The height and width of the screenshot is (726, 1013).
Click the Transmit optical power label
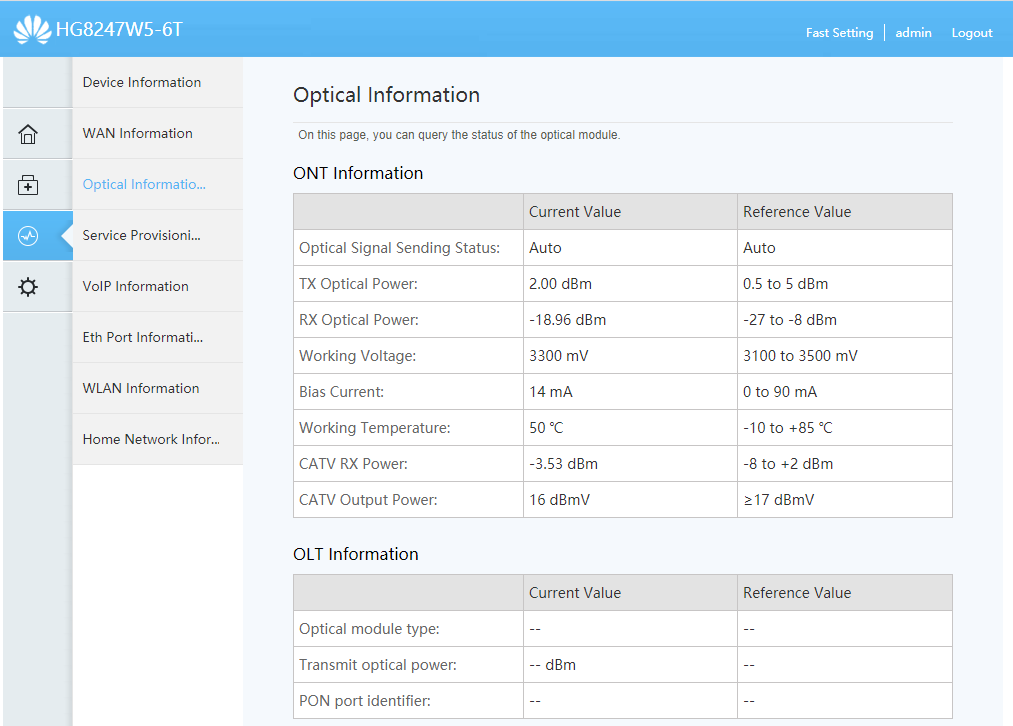coord(377,665)
